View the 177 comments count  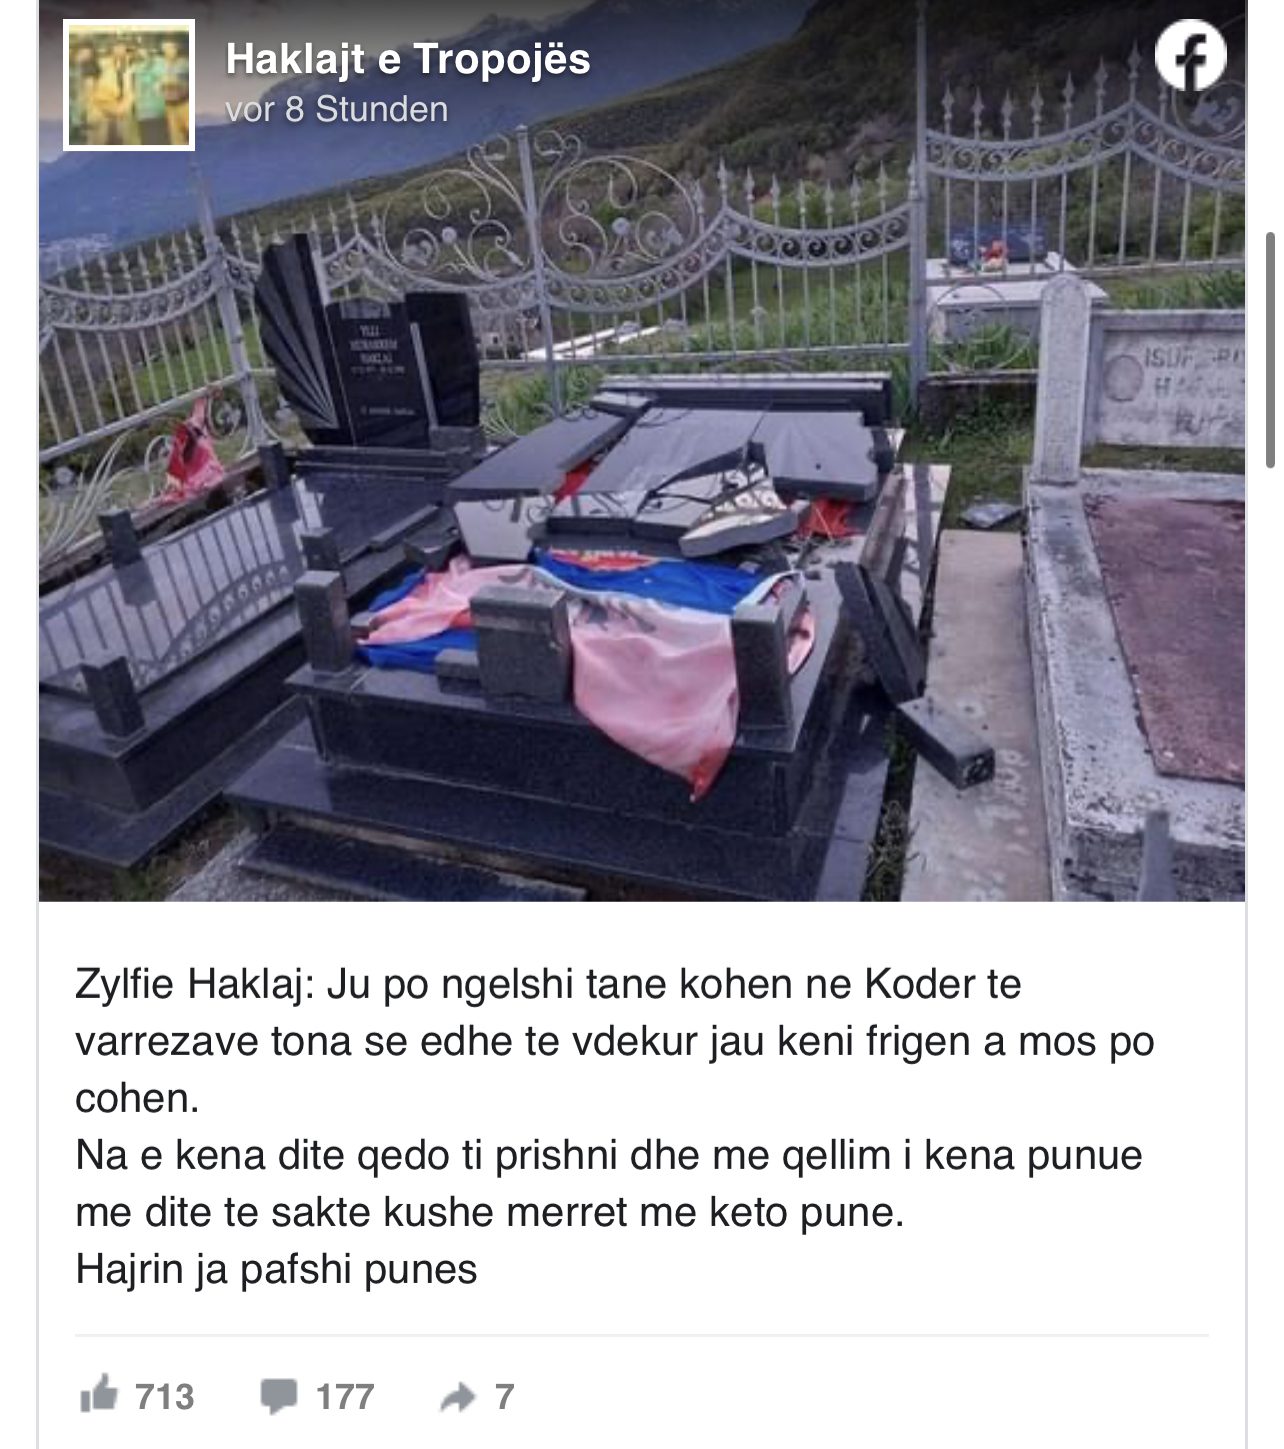[x=345, y=1397]
